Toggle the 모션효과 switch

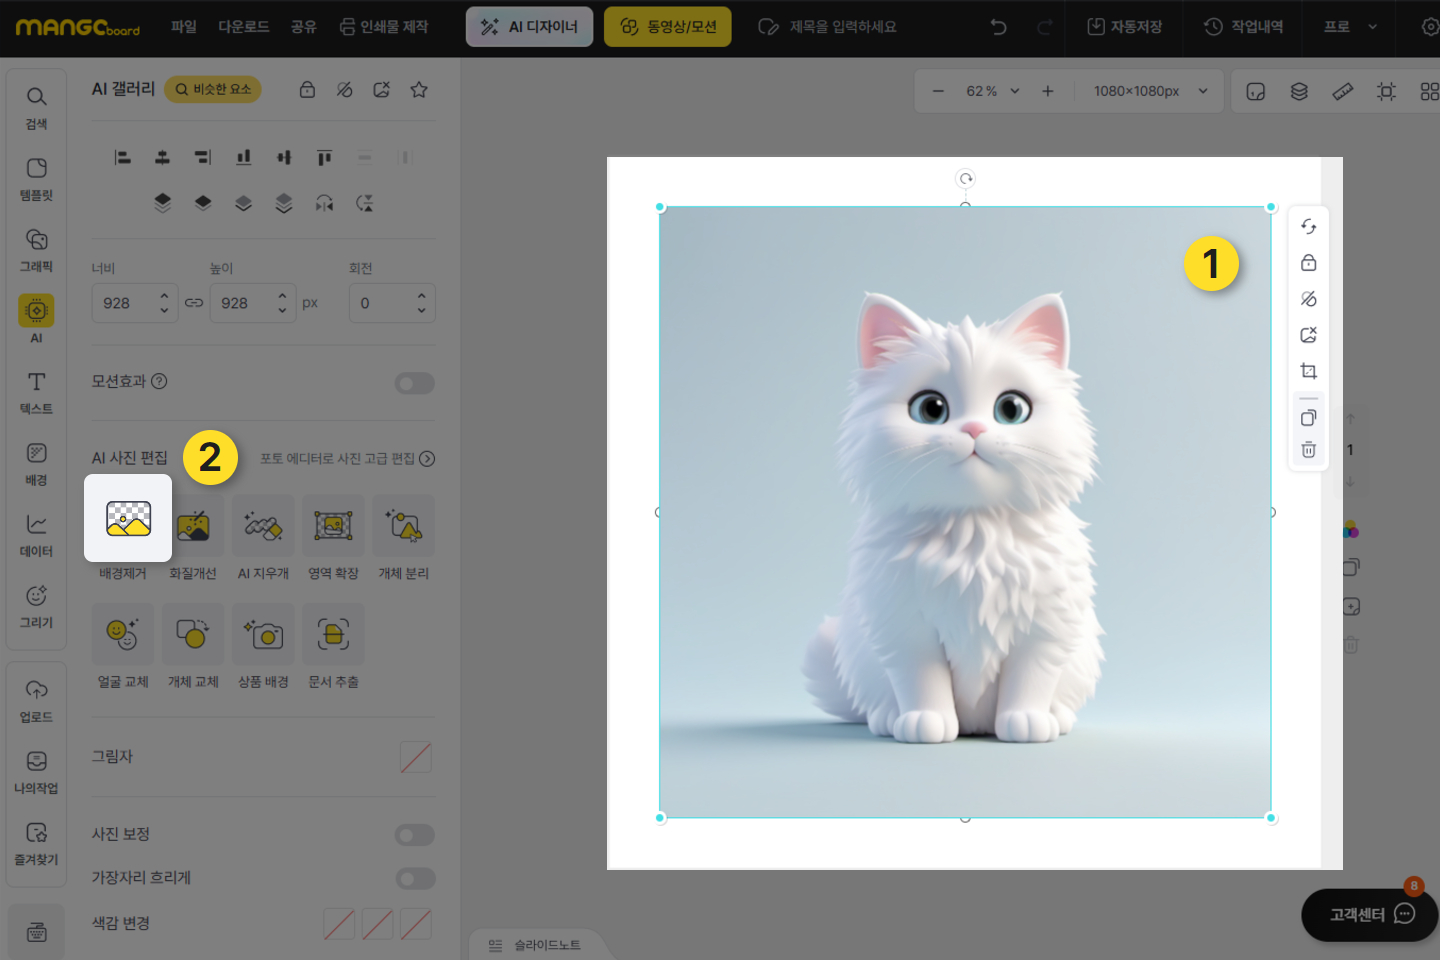pyautogui.click(x=414, y=383)
